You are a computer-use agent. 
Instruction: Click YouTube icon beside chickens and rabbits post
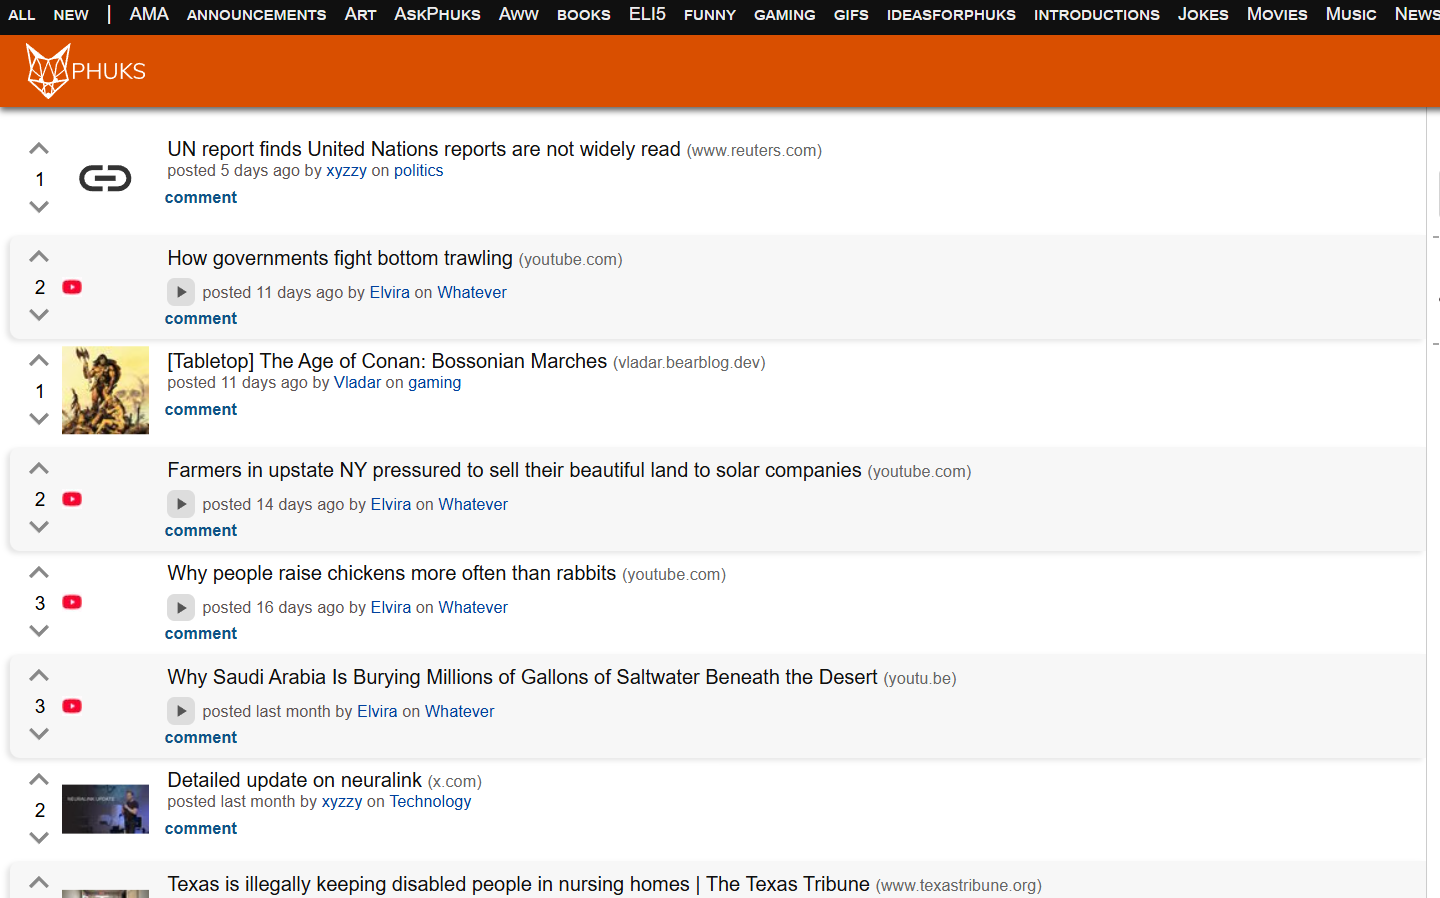pos(72,602)
